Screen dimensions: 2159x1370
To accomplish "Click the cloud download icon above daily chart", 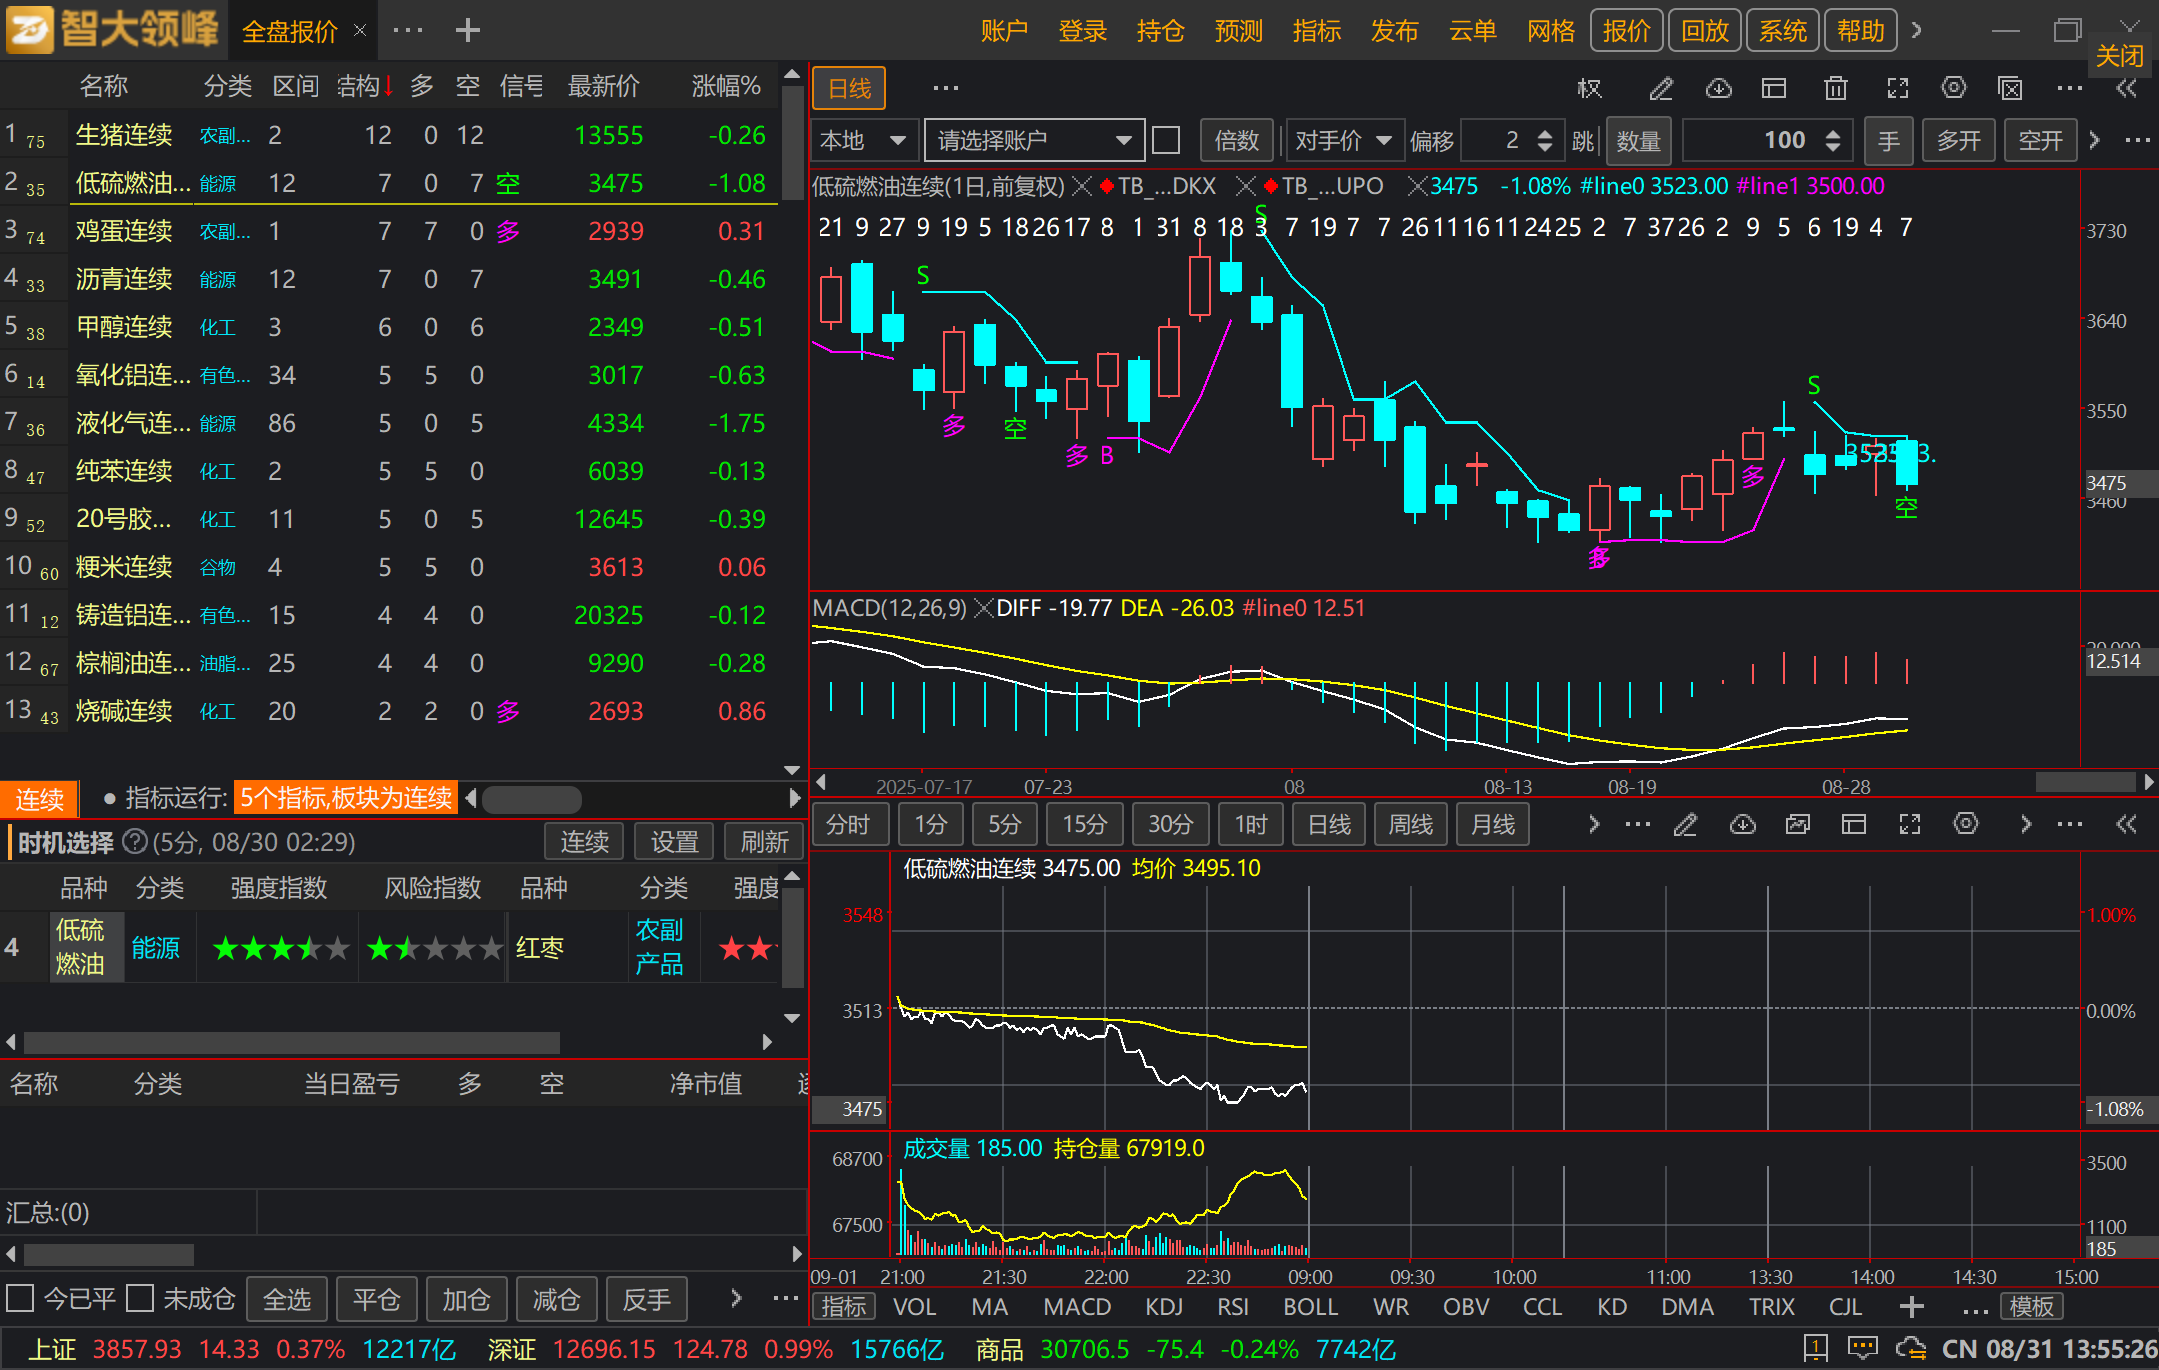I will 1718,89.
